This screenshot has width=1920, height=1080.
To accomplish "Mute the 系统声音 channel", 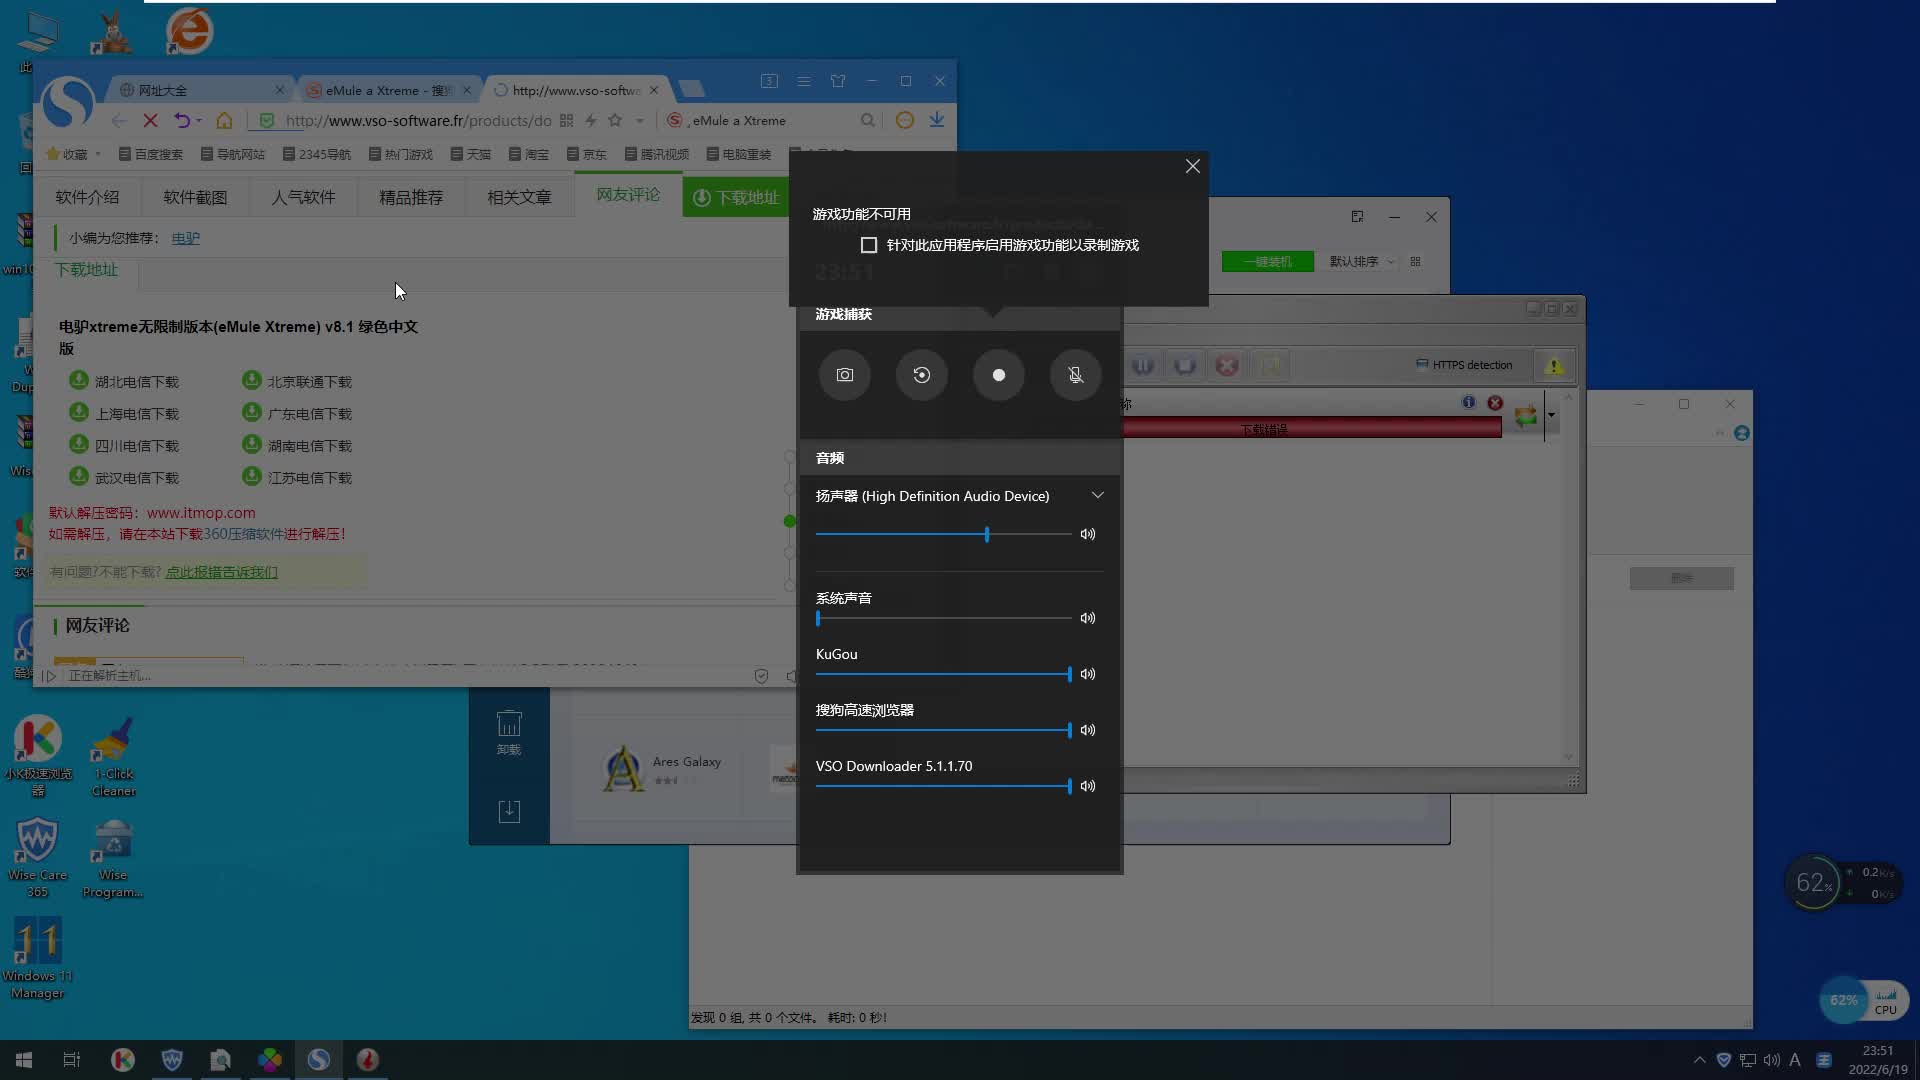I will (x=1088, y=618).
